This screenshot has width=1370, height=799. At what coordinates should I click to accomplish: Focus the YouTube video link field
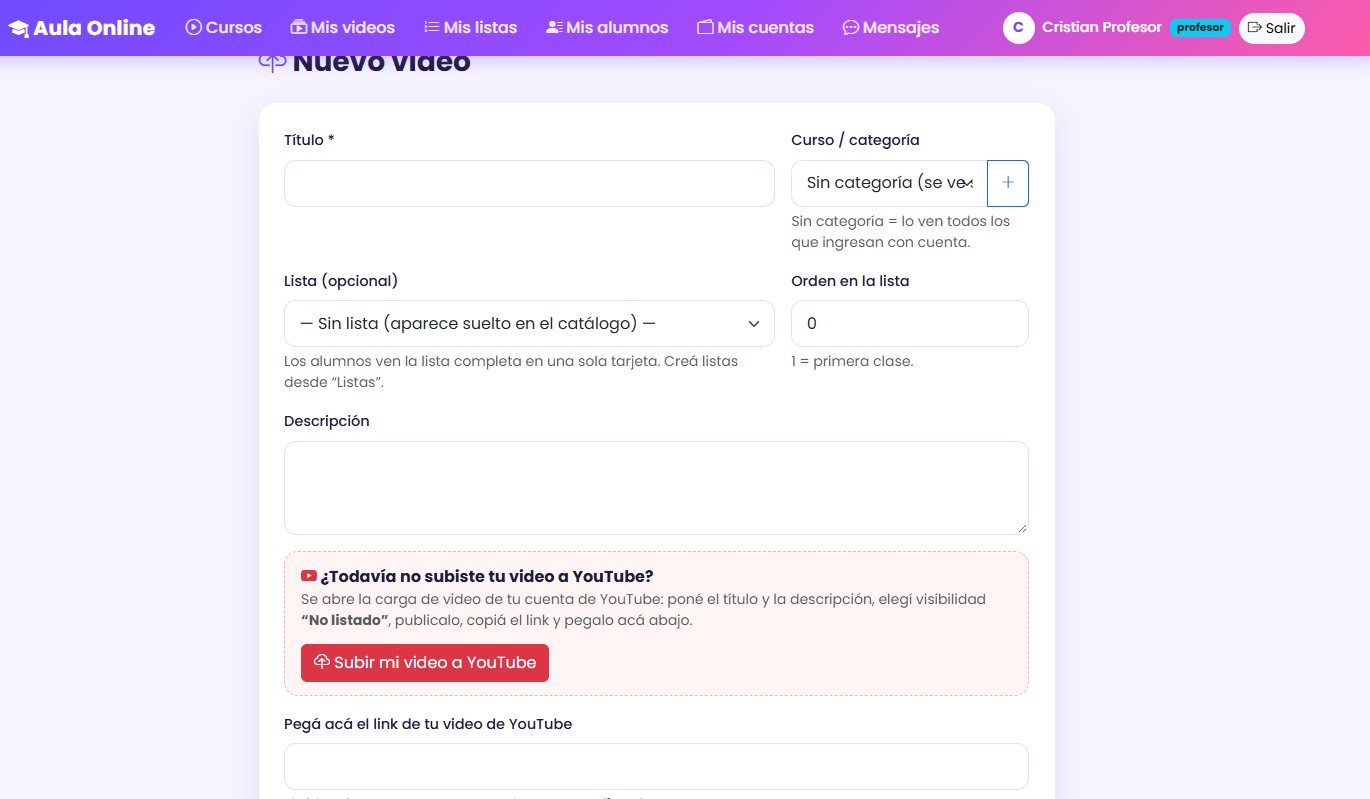click(x=656, y=767)
